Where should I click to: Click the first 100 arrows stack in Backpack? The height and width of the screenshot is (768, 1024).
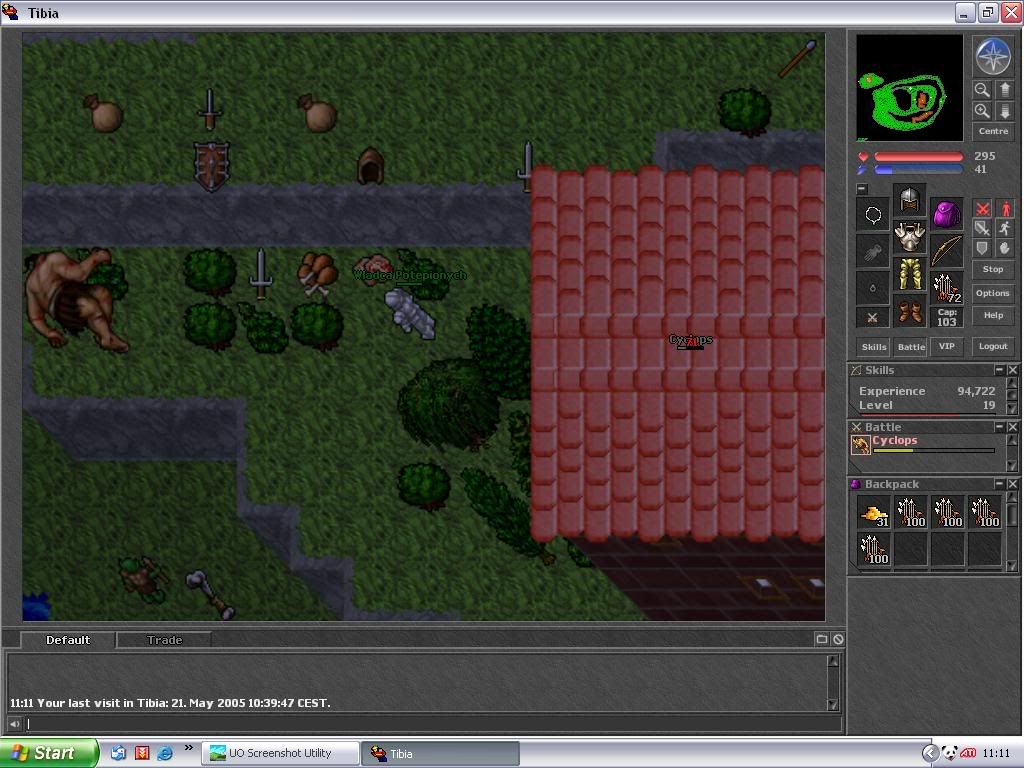(x=910, y=513)
